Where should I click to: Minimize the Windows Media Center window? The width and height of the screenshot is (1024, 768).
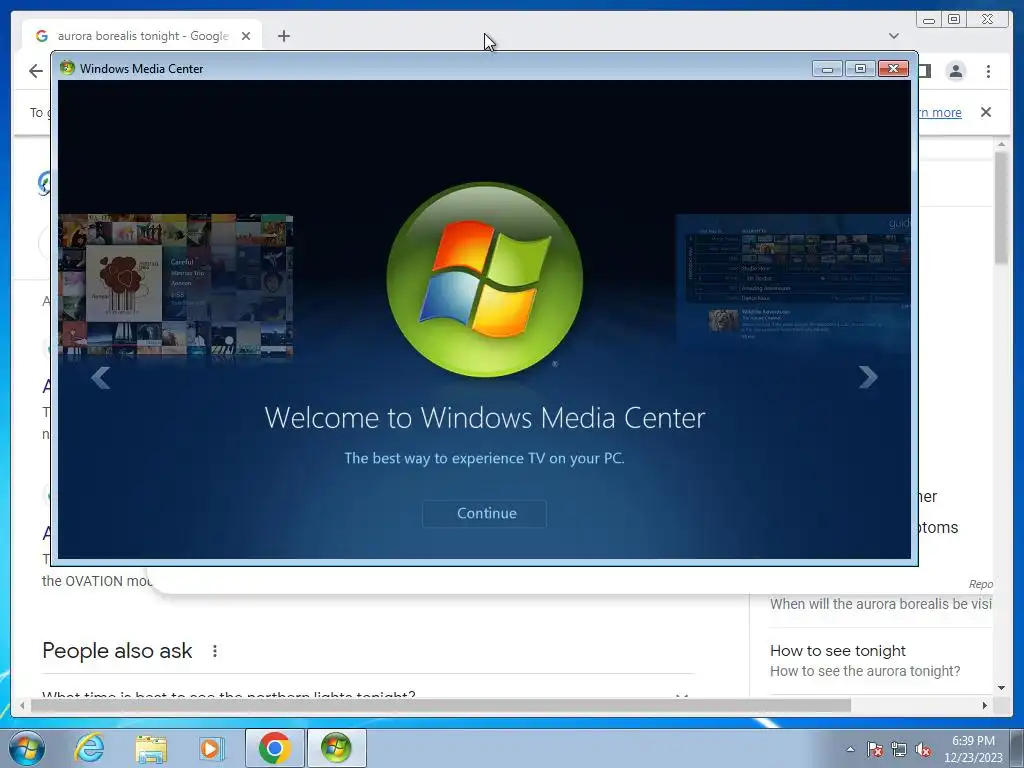pos(827,69)
